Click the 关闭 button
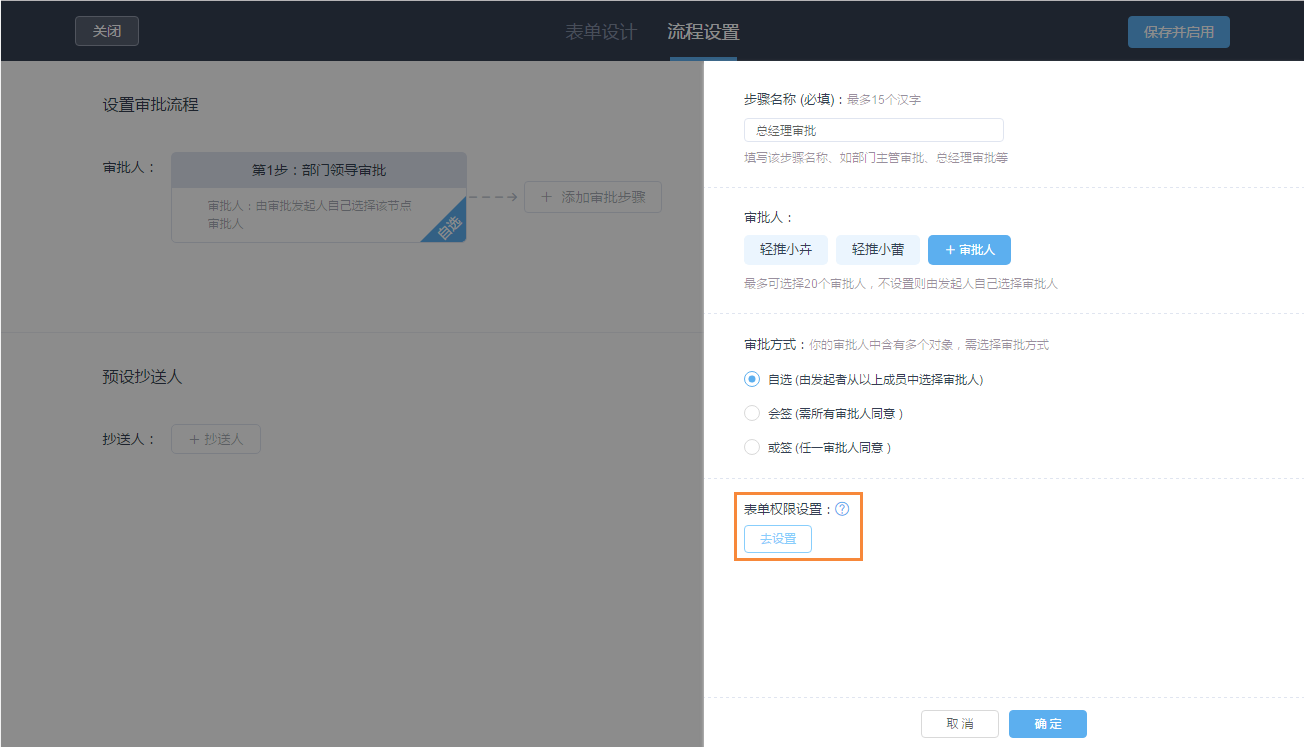The width and height of the screenshot is (1304, 747). 106,31
